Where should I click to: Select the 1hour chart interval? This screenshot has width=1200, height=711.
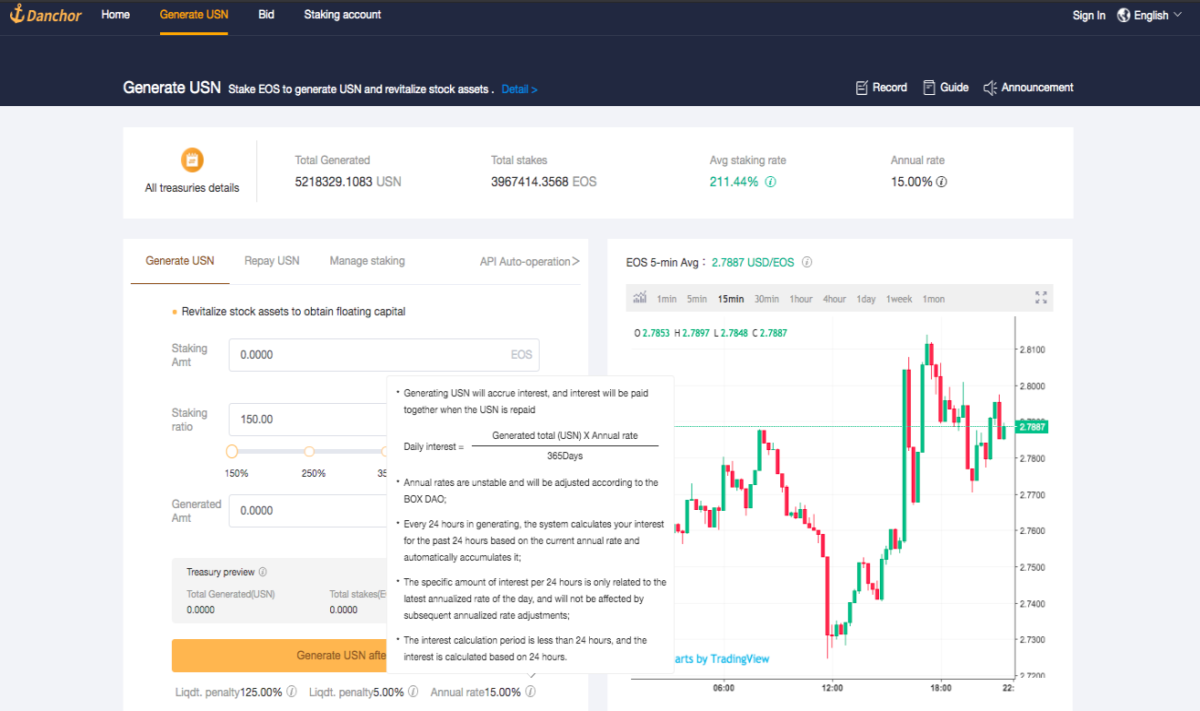point(801,299)
